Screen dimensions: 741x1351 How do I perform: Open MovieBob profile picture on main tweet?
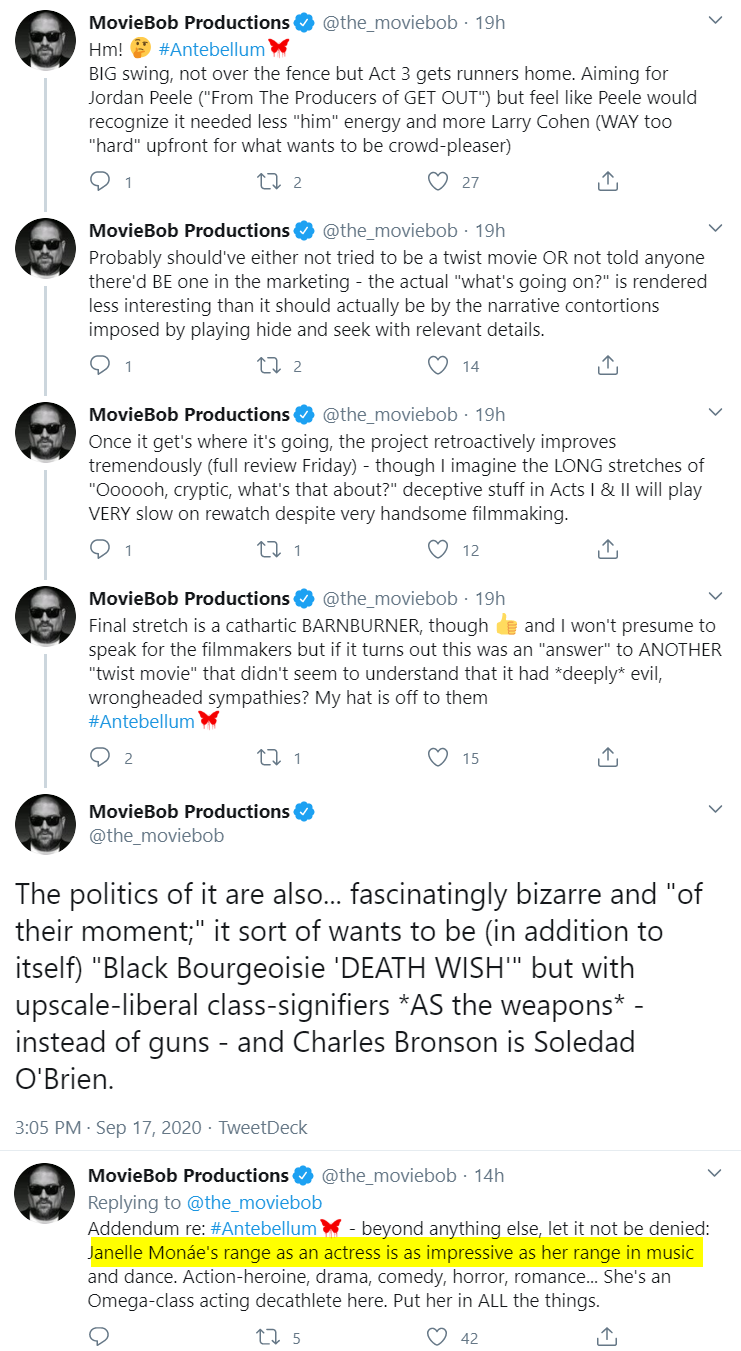pyautogui.click(x=45, y=825)
